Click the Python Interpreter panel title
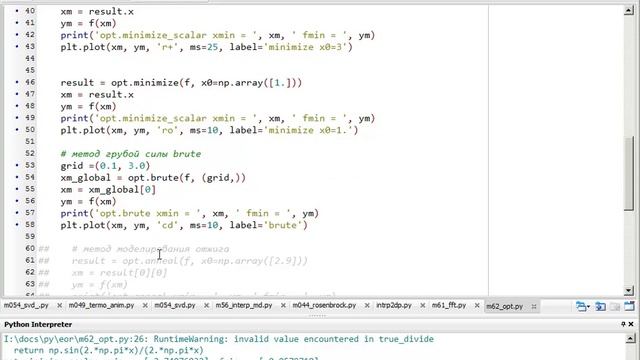 [x=38, y=324]
